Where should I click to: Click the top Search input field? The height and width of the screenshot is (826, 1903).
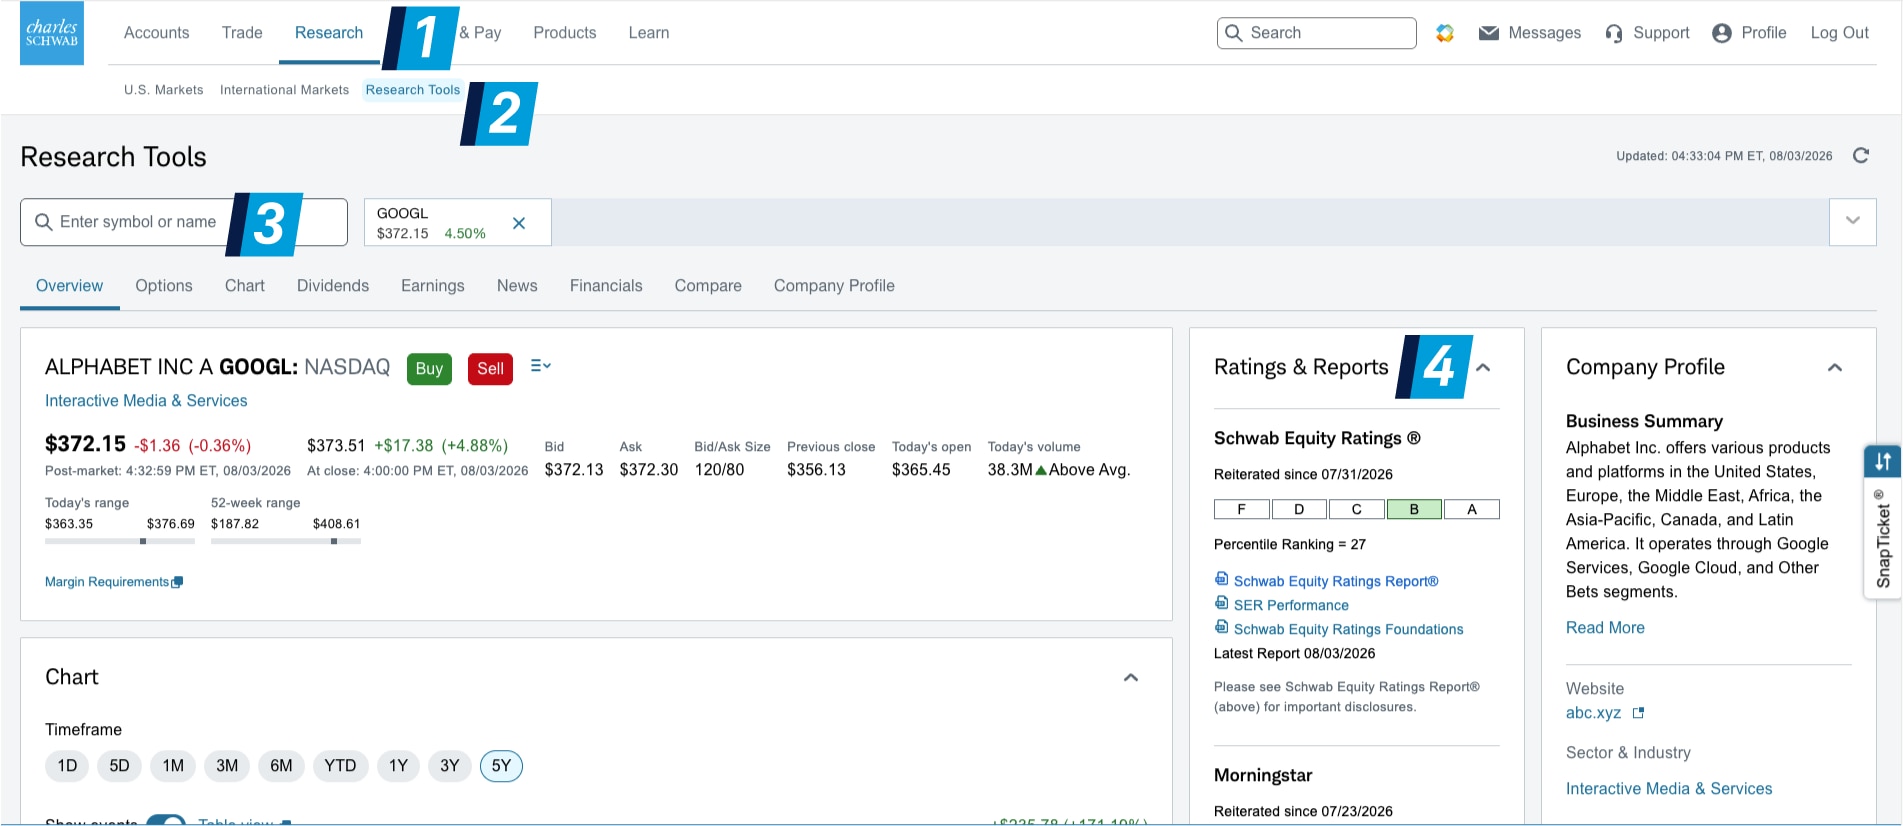coord(1316,33)
